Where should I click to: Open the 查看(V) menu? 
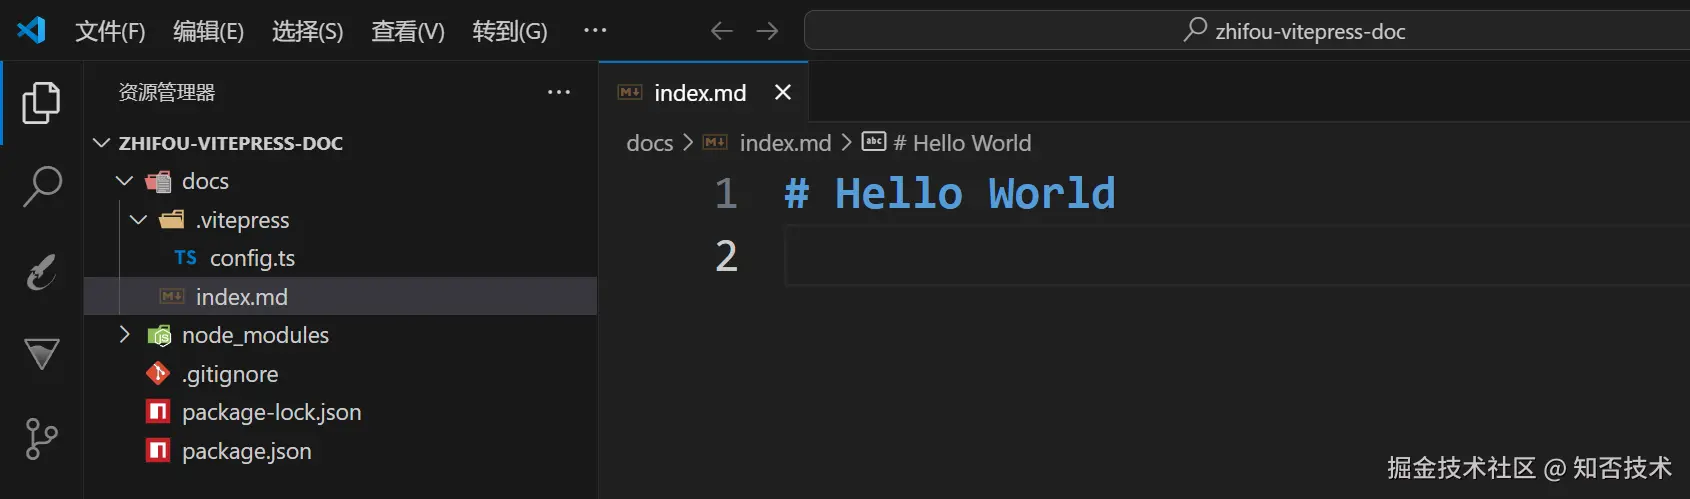click(x=407, y=31)
